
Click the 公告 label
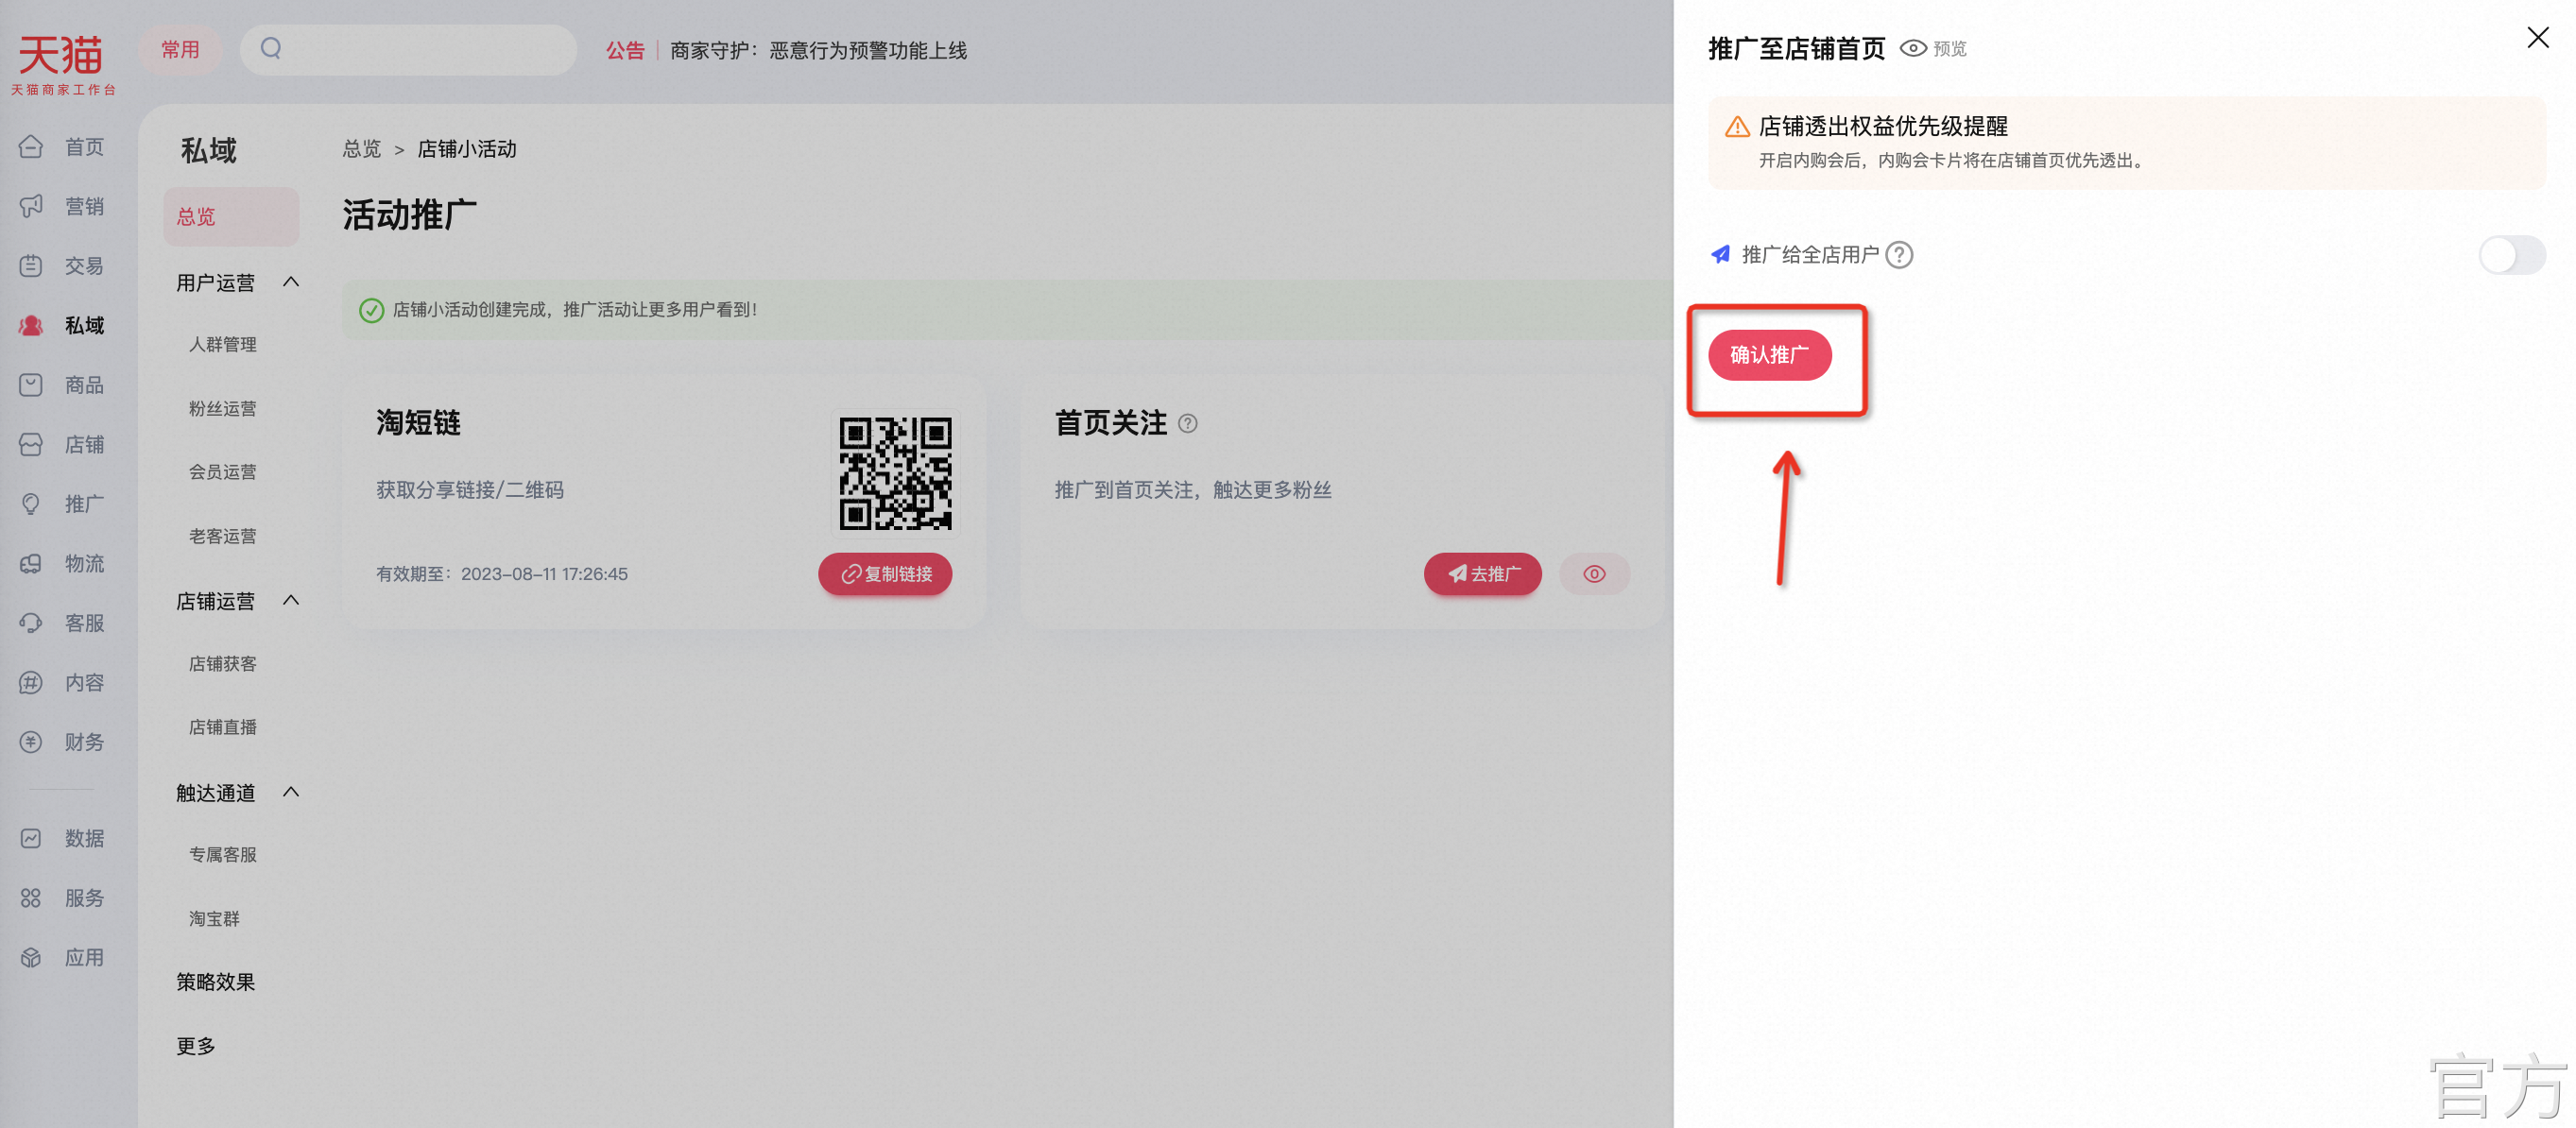coord(625,50)
